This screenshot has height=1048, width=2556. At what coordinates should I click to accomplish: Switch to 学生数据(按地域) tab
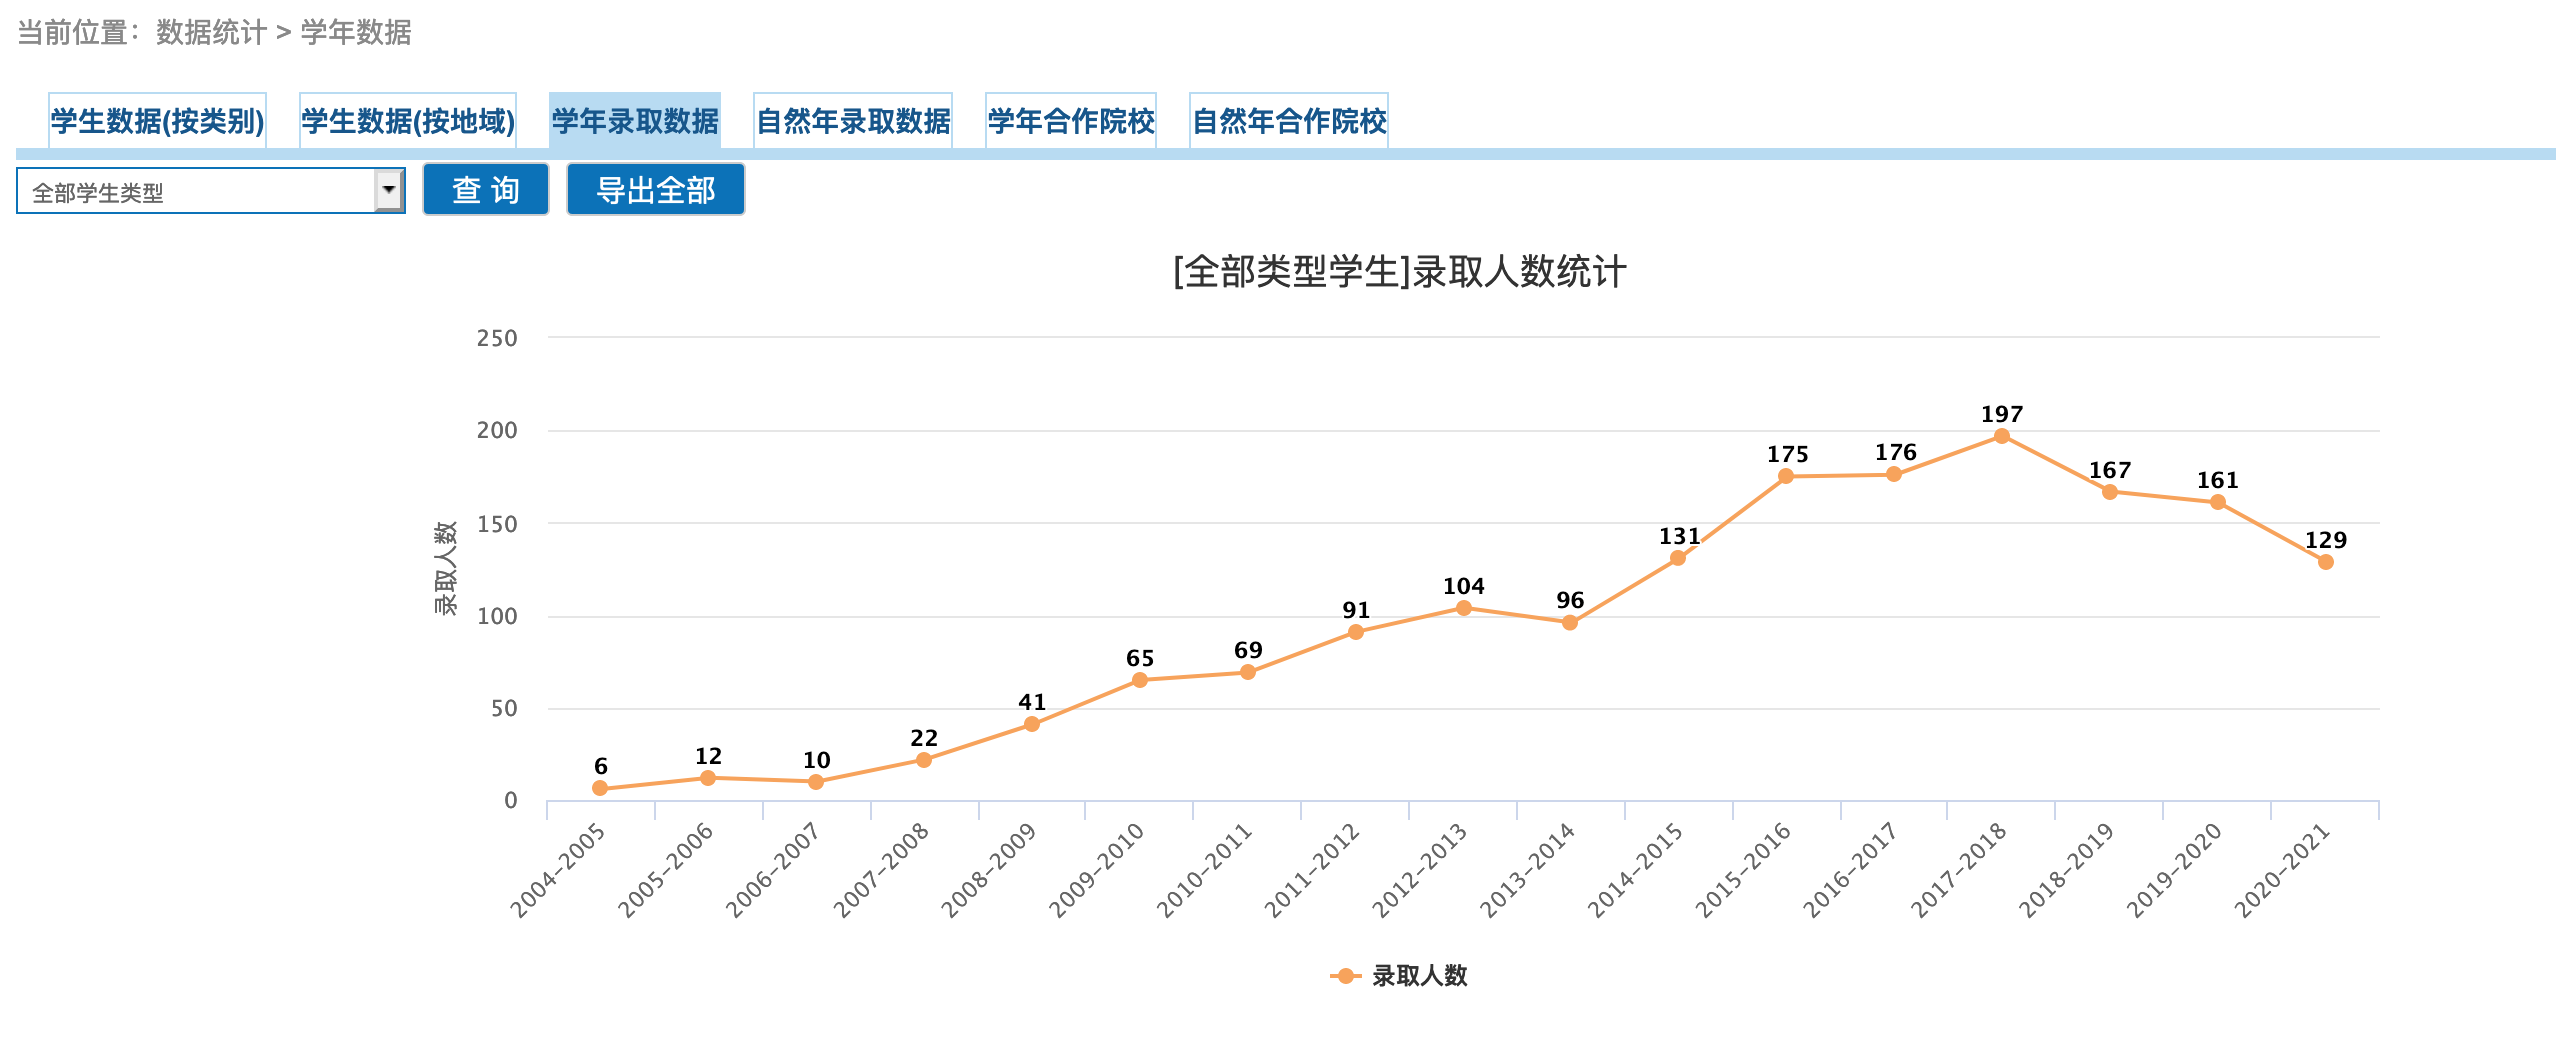(407, 121)
